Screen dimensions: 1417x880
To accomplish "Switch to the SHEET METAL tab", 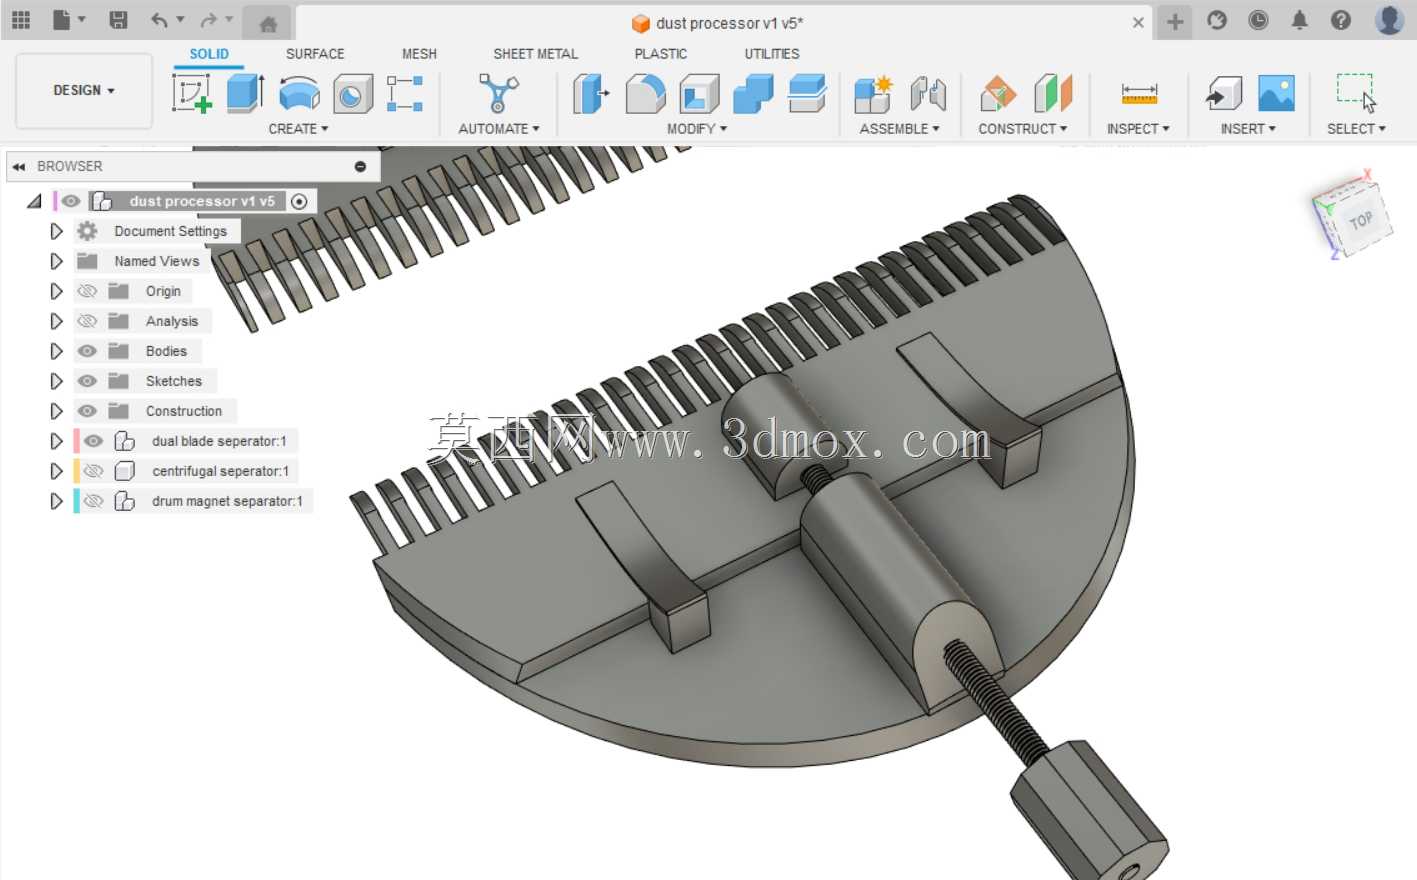I will (x=535, y=54).
